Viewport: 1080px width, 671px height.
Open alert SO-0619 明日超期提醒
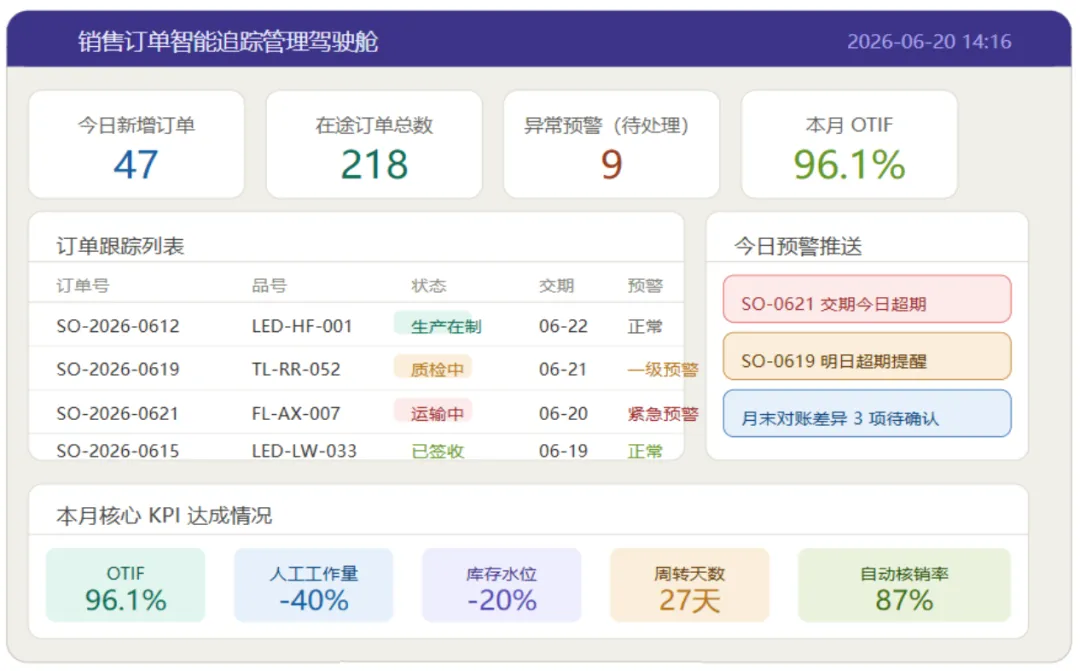[x=867, y=356]
